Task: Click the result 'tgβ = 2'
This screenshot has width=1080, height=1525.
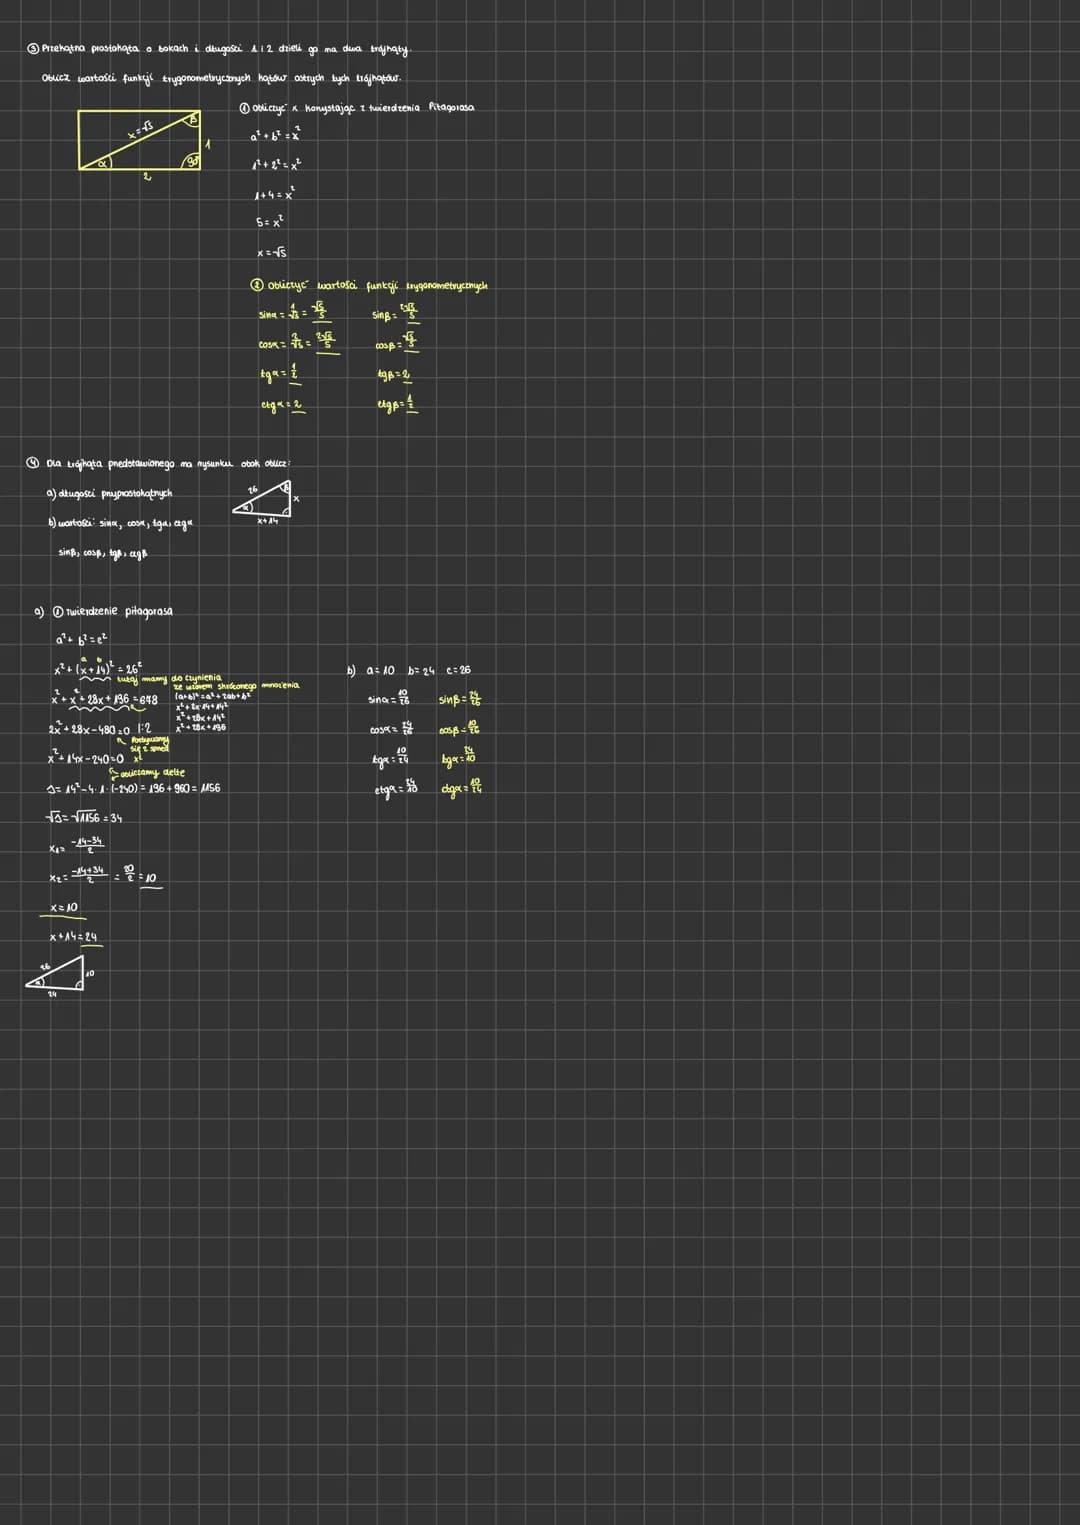Action: pyautogui.click(x=394, y=375)
